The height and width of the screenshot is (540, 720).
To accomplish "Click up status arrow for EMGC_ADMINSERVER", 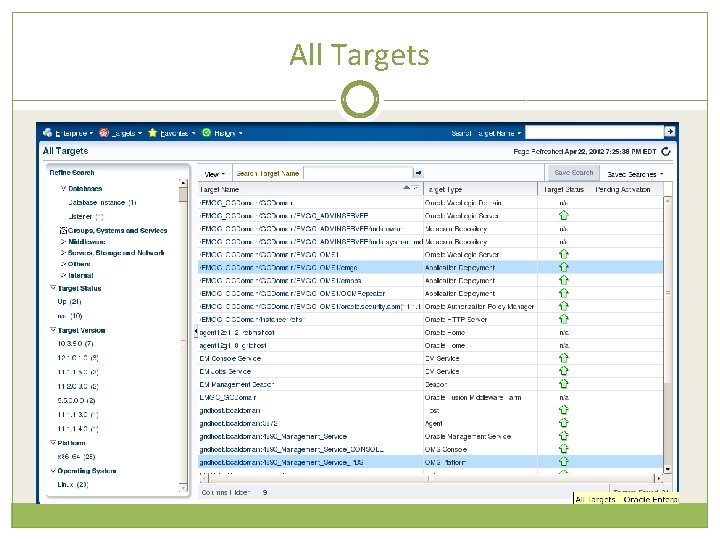I will 563,215.
